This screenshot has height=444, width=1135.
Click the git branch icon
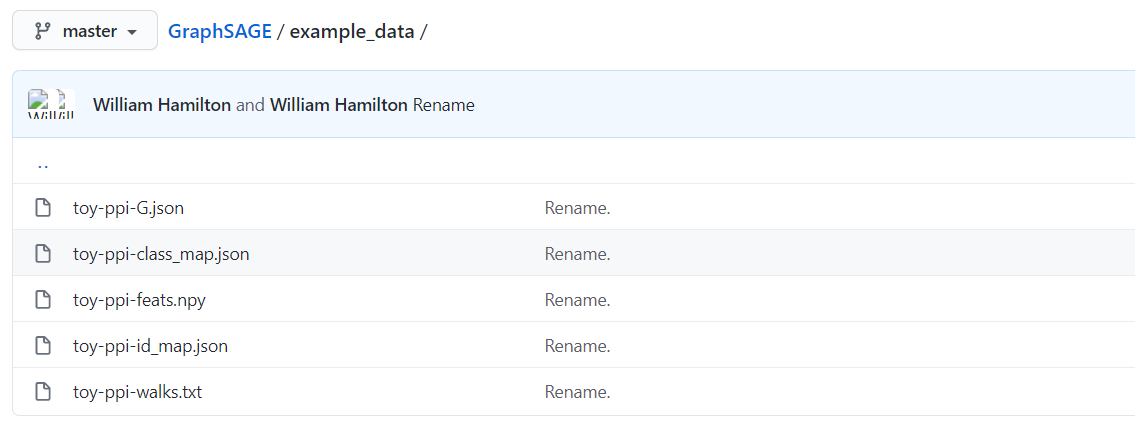[x=42, y=31]
